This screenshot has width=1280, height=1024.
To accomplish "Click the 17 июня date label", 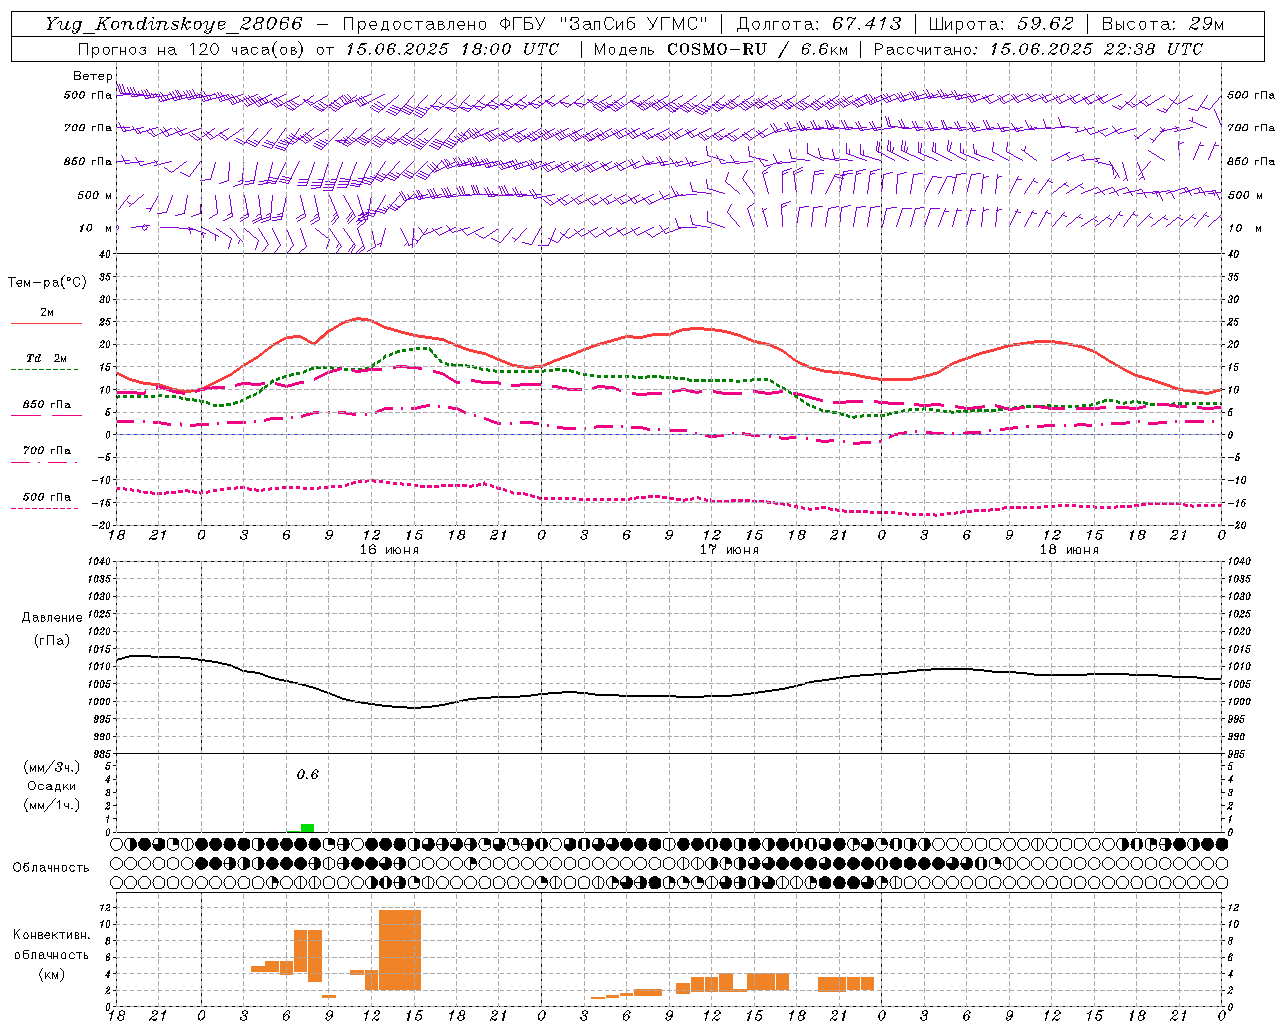I will tap(729, 550).
